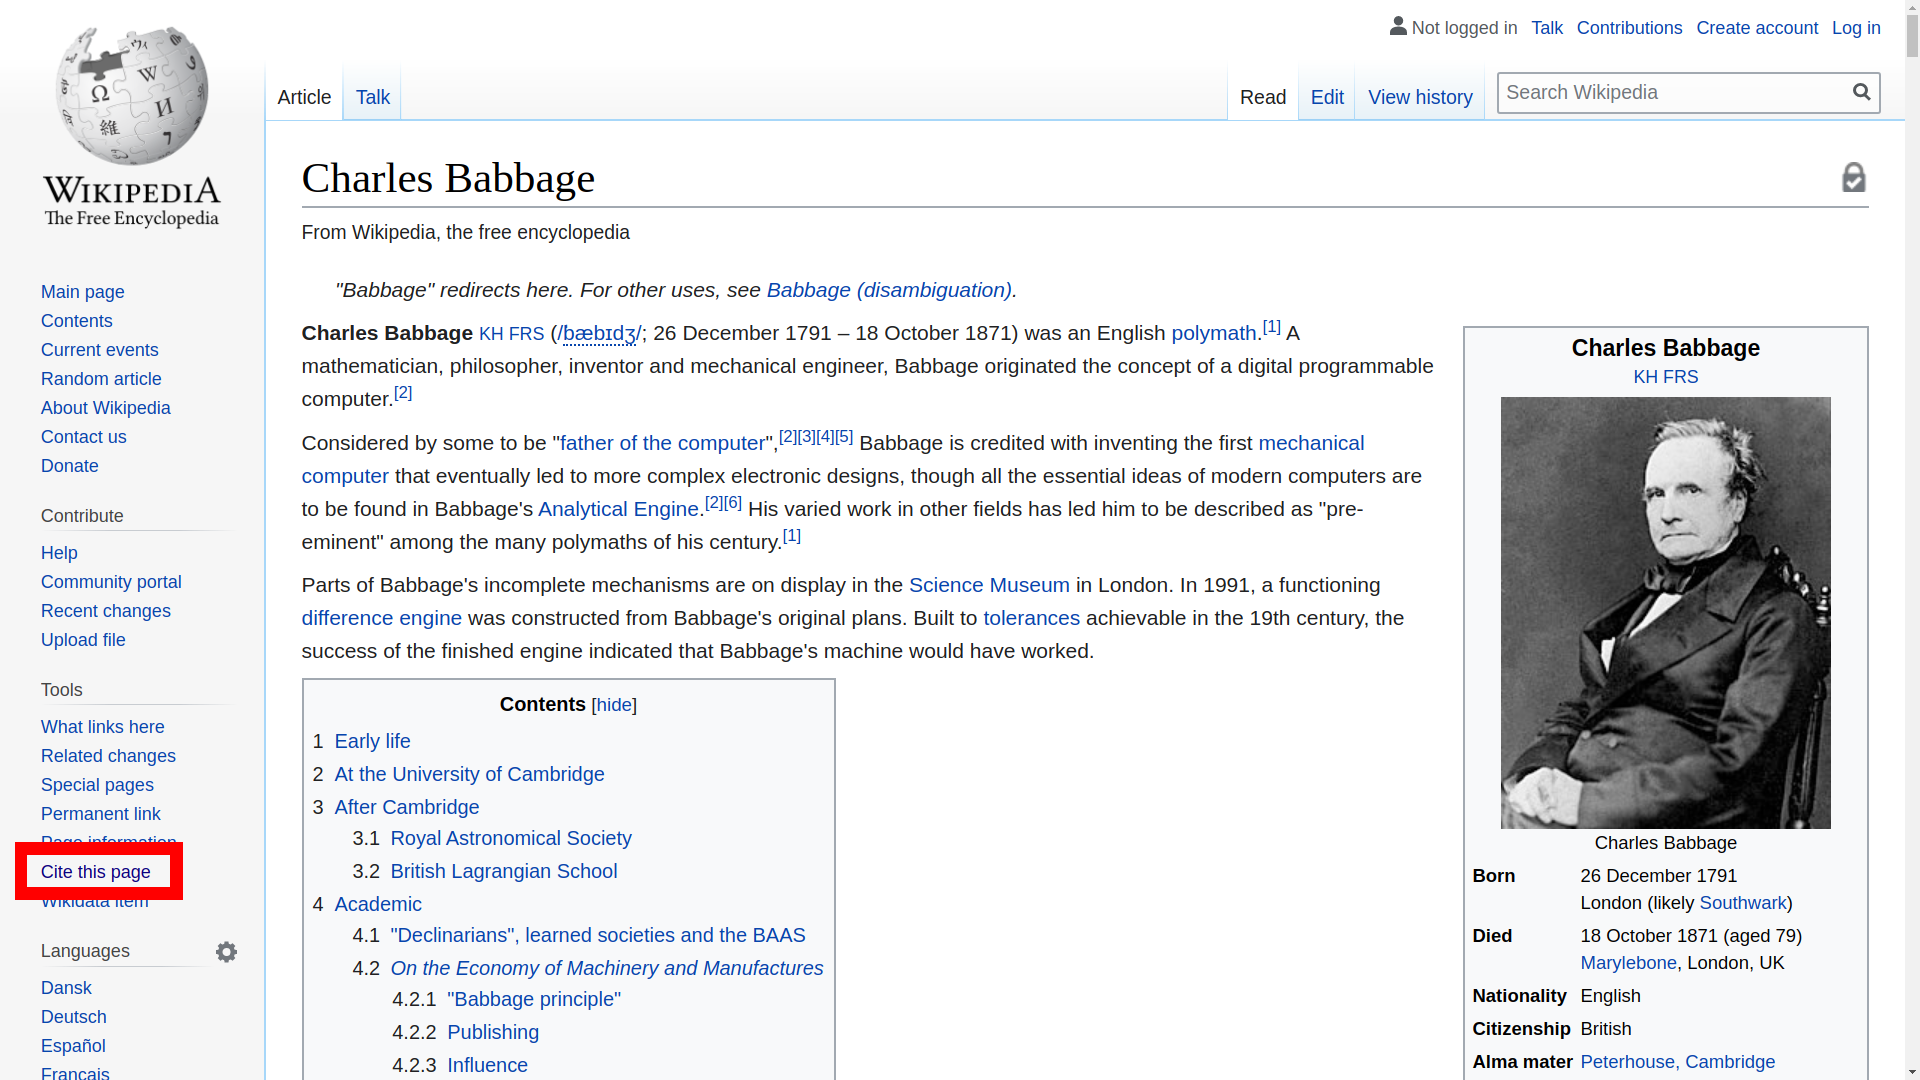The height and width of the screenshot is (1080, 1920).
Task: Visit the Deutsch language version
Action: [73, 1016]
